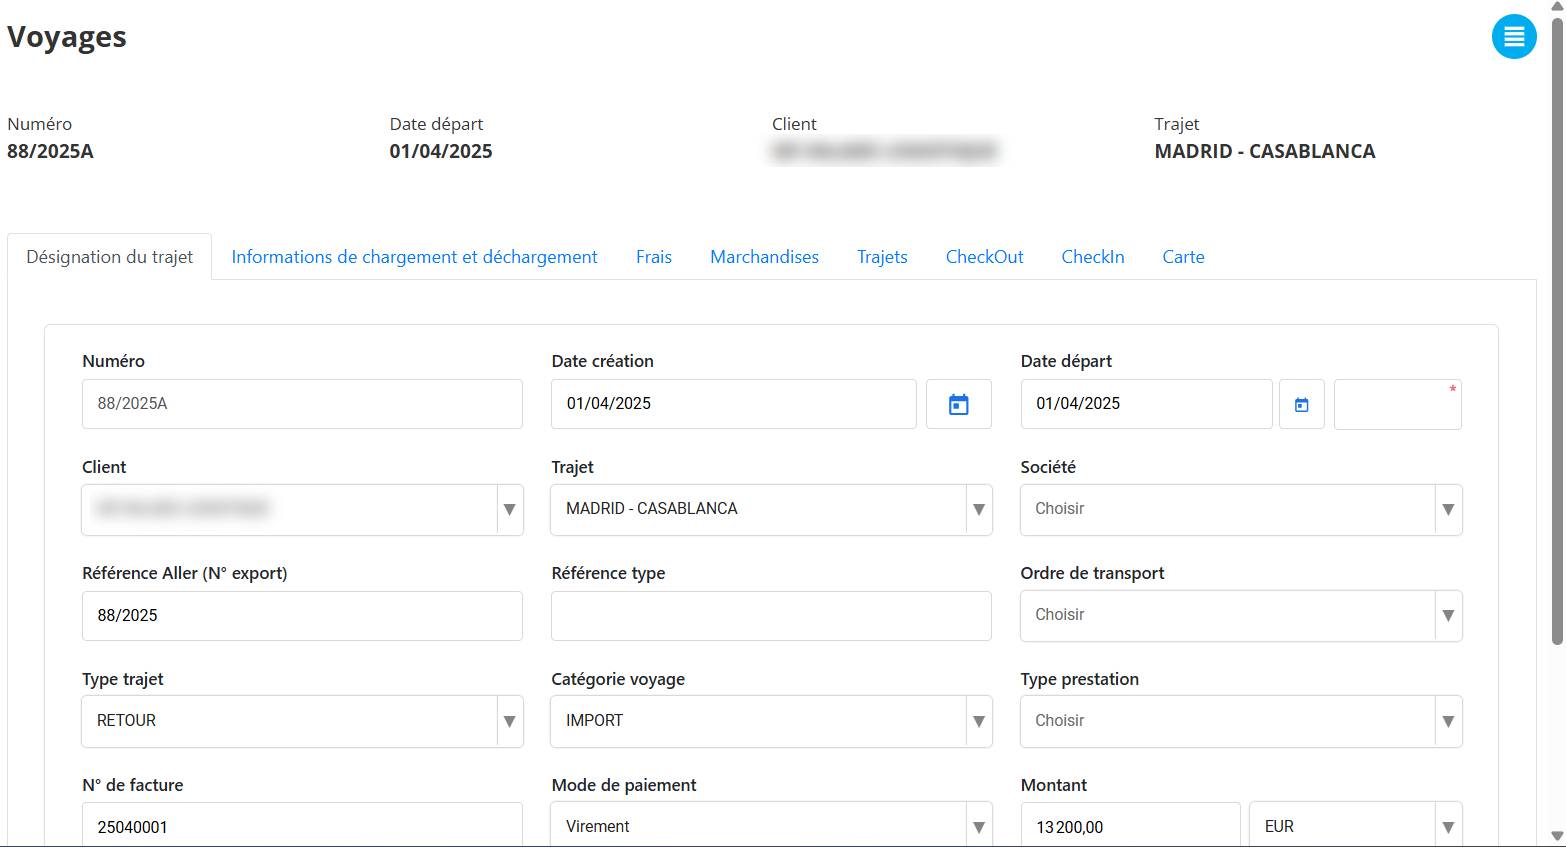
Task: Focus the Date départ date input
Action: (x=1146, y=404)
